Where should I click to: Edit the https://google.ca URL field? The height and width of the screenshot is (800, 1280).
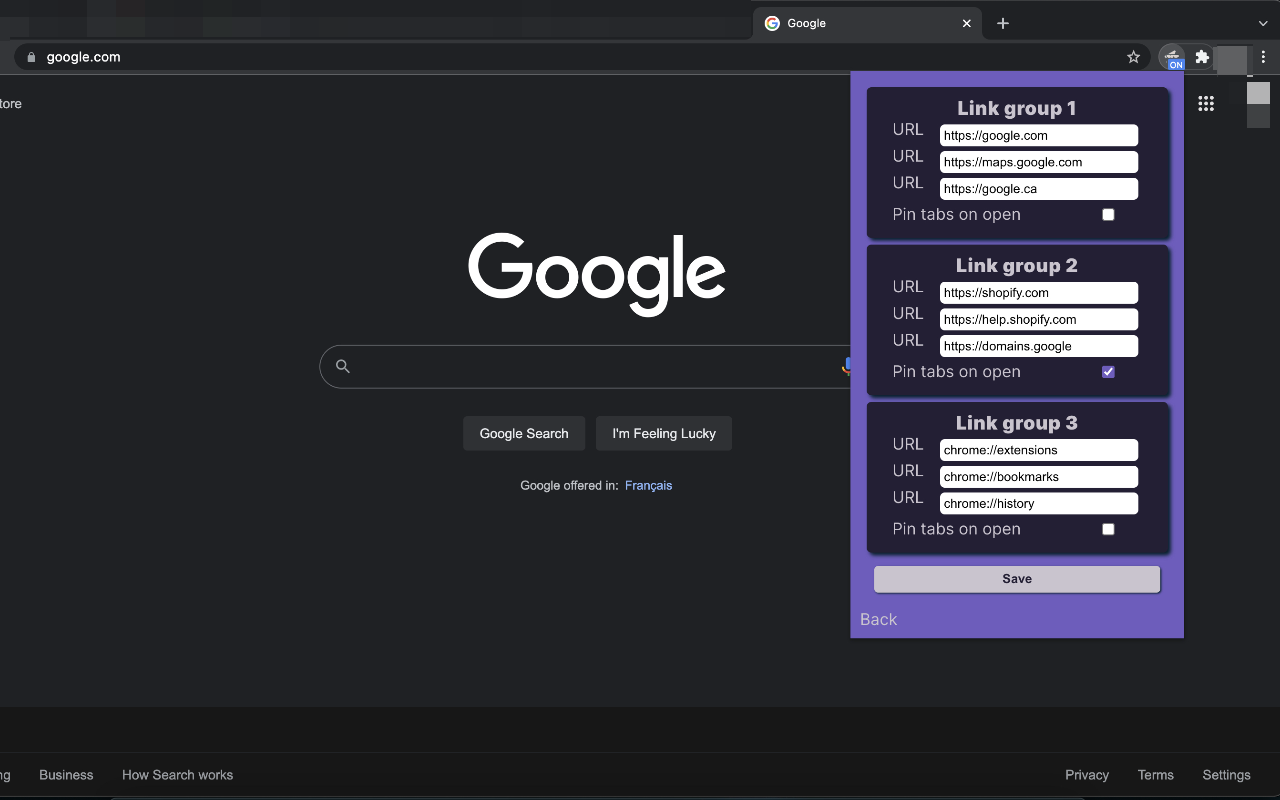(1039, 189)
